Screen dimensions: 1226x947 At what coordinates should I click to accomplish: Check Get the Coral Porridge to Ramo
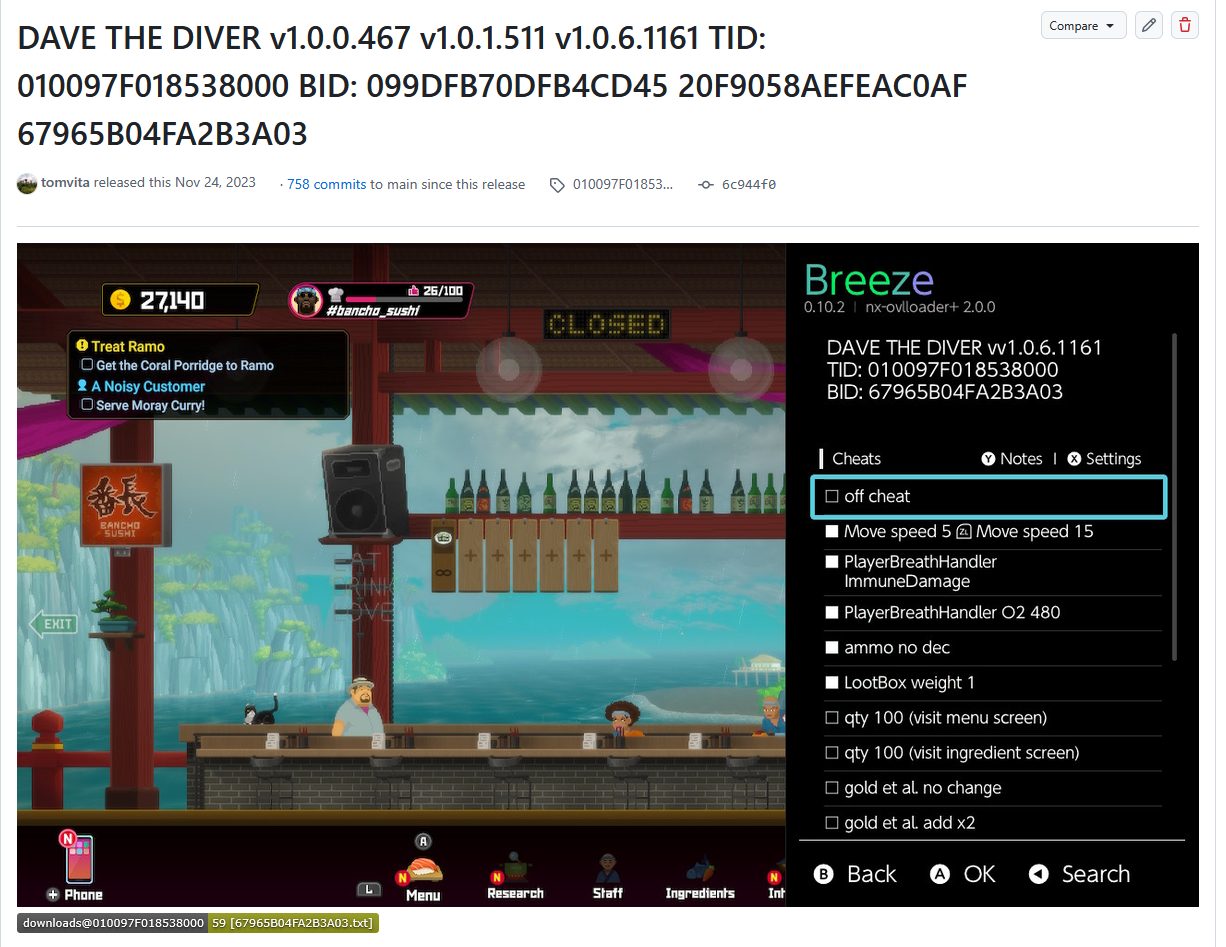[x=87, y=365]
